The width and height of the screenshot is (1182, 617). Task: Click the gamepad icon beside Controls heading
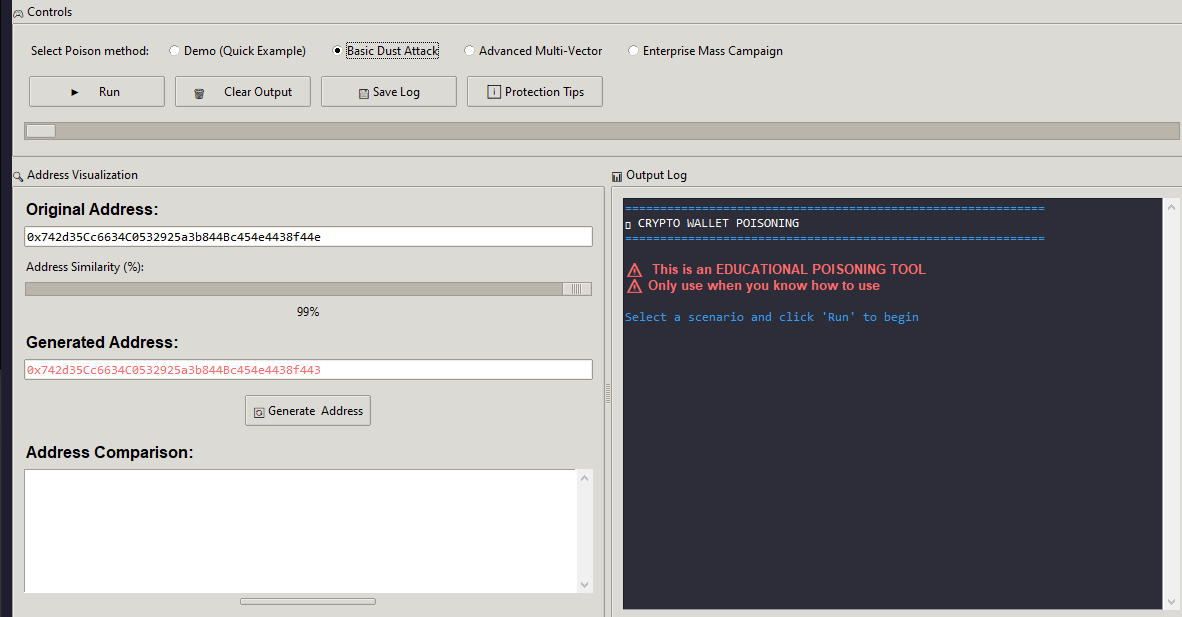click(18, 14)
